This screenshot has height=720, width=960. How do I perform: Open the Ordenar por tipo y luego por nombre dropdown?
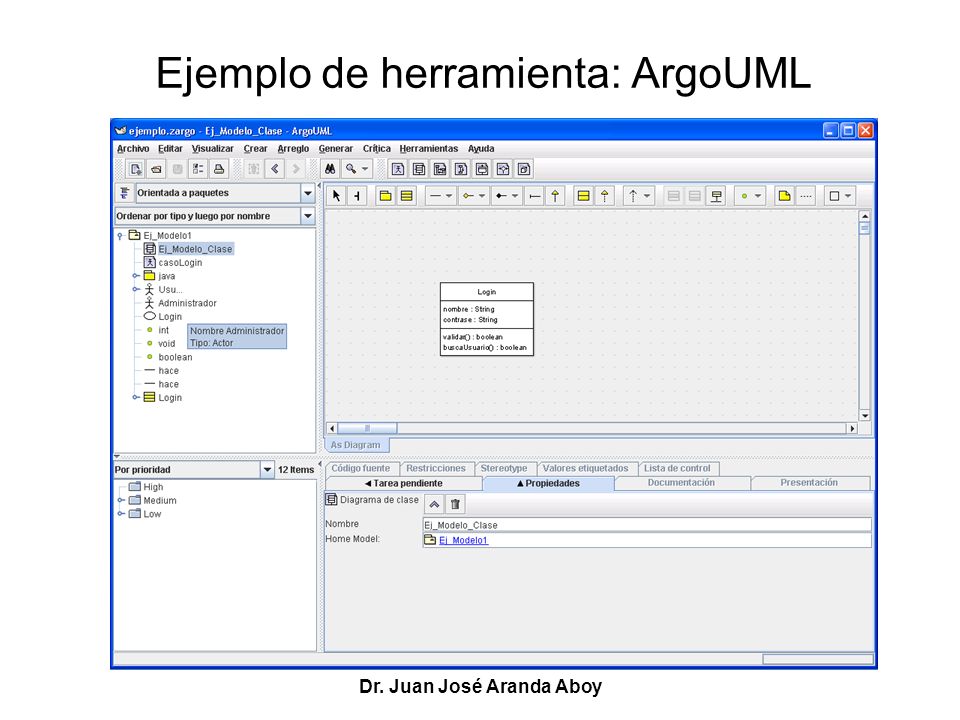point(308,216)
